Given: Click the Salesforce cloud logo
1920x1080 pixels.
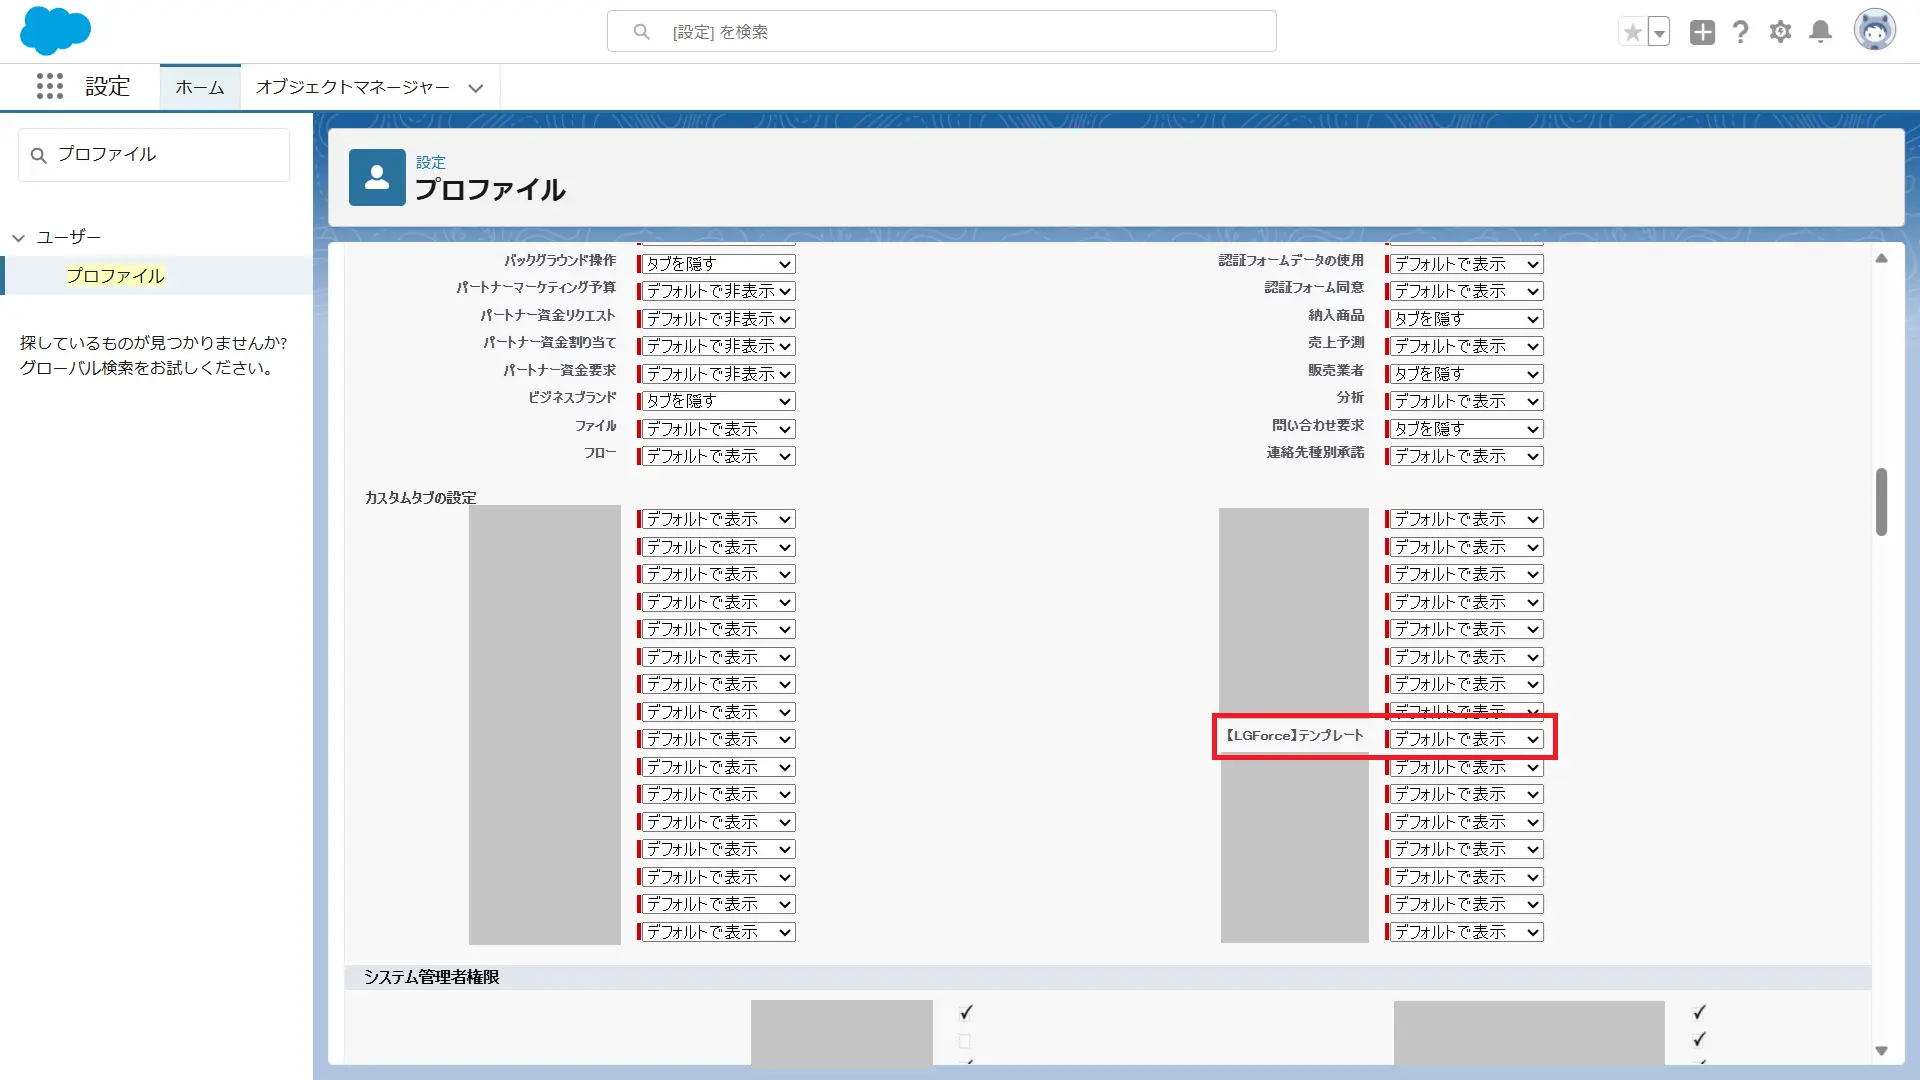Looking at the screenshot, I should 55,30.
